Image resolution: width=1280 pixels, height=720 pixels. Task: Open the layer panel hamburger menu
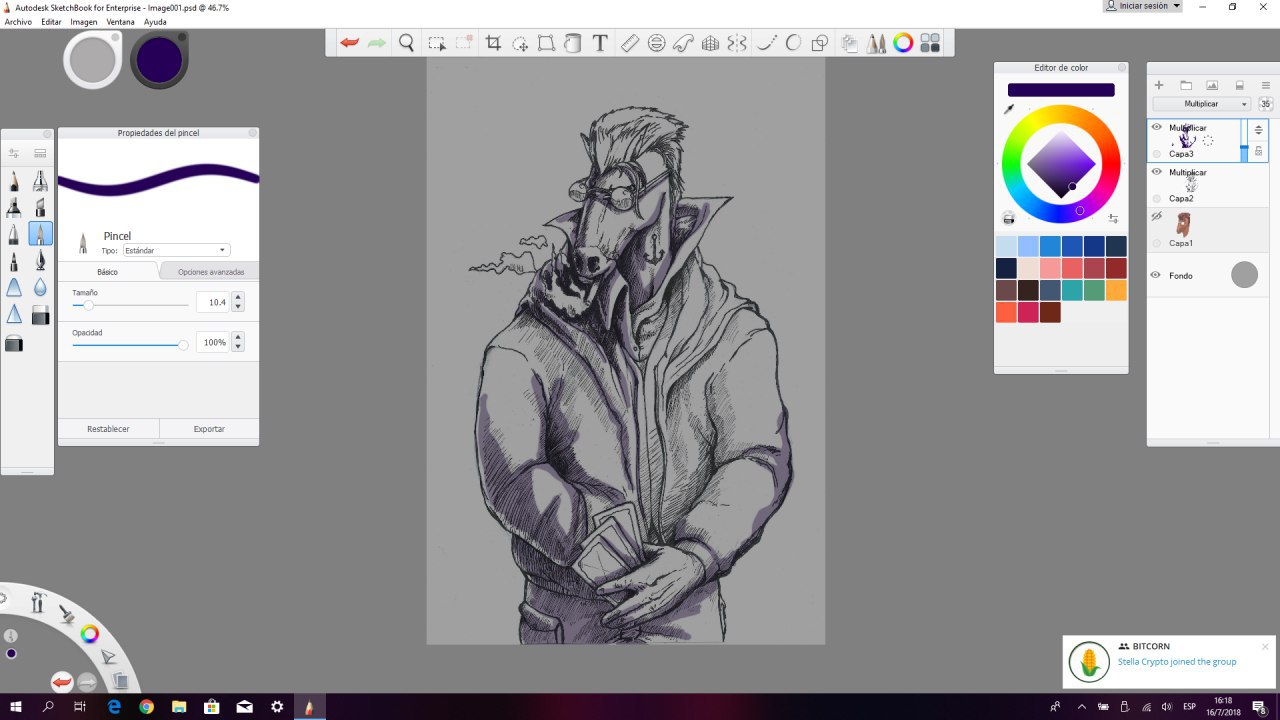[1265, 86]
